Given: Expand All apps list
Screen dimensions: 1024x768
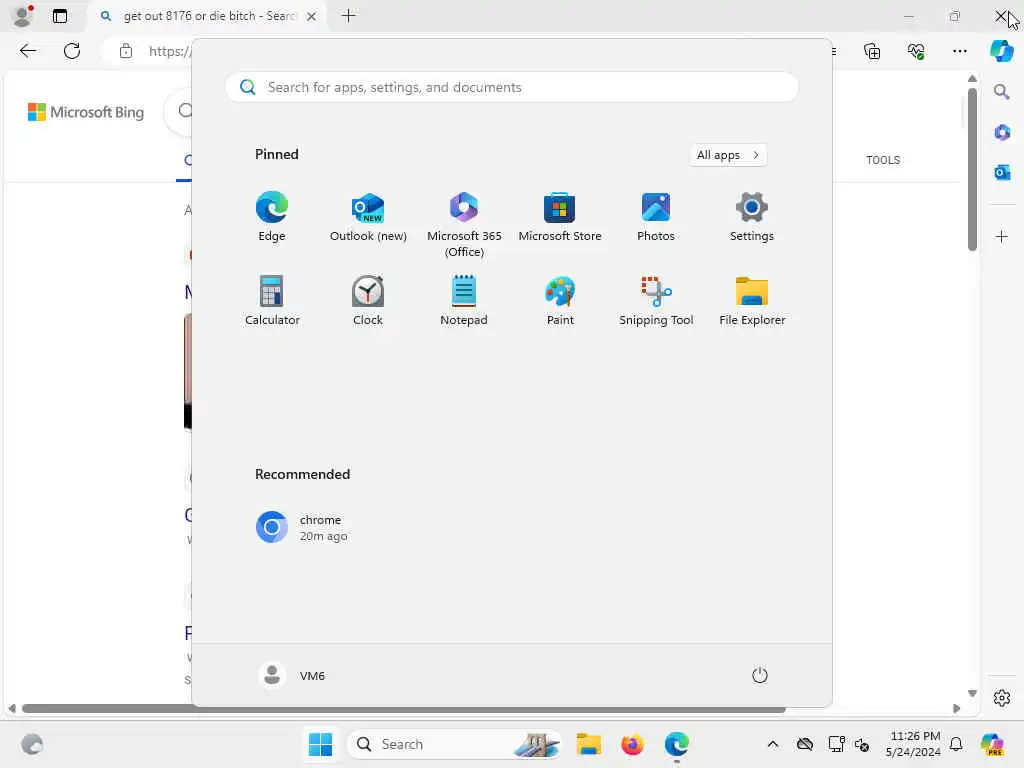Looking at the screenshot, I should coord(728,155).
